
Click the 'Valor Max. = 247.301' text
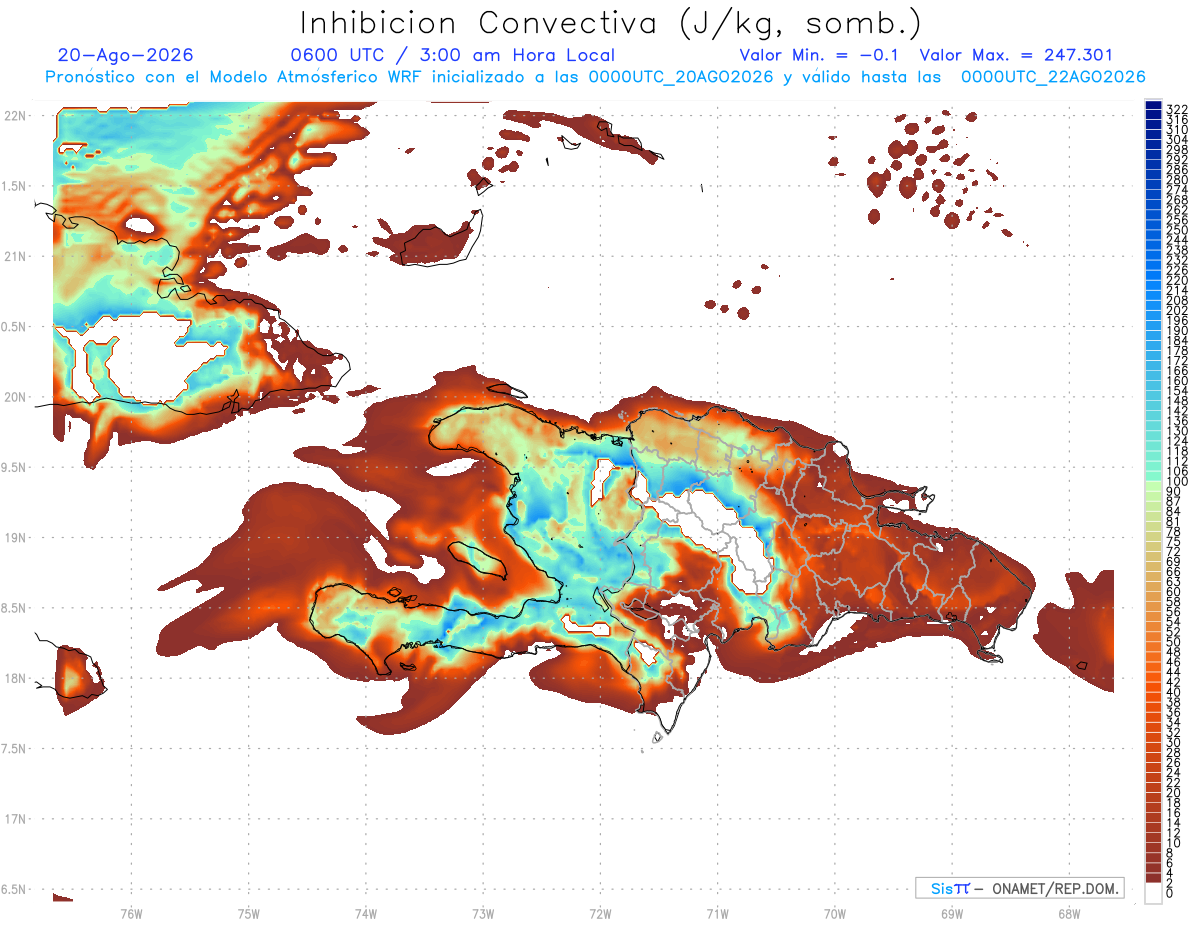(1016, 55)
